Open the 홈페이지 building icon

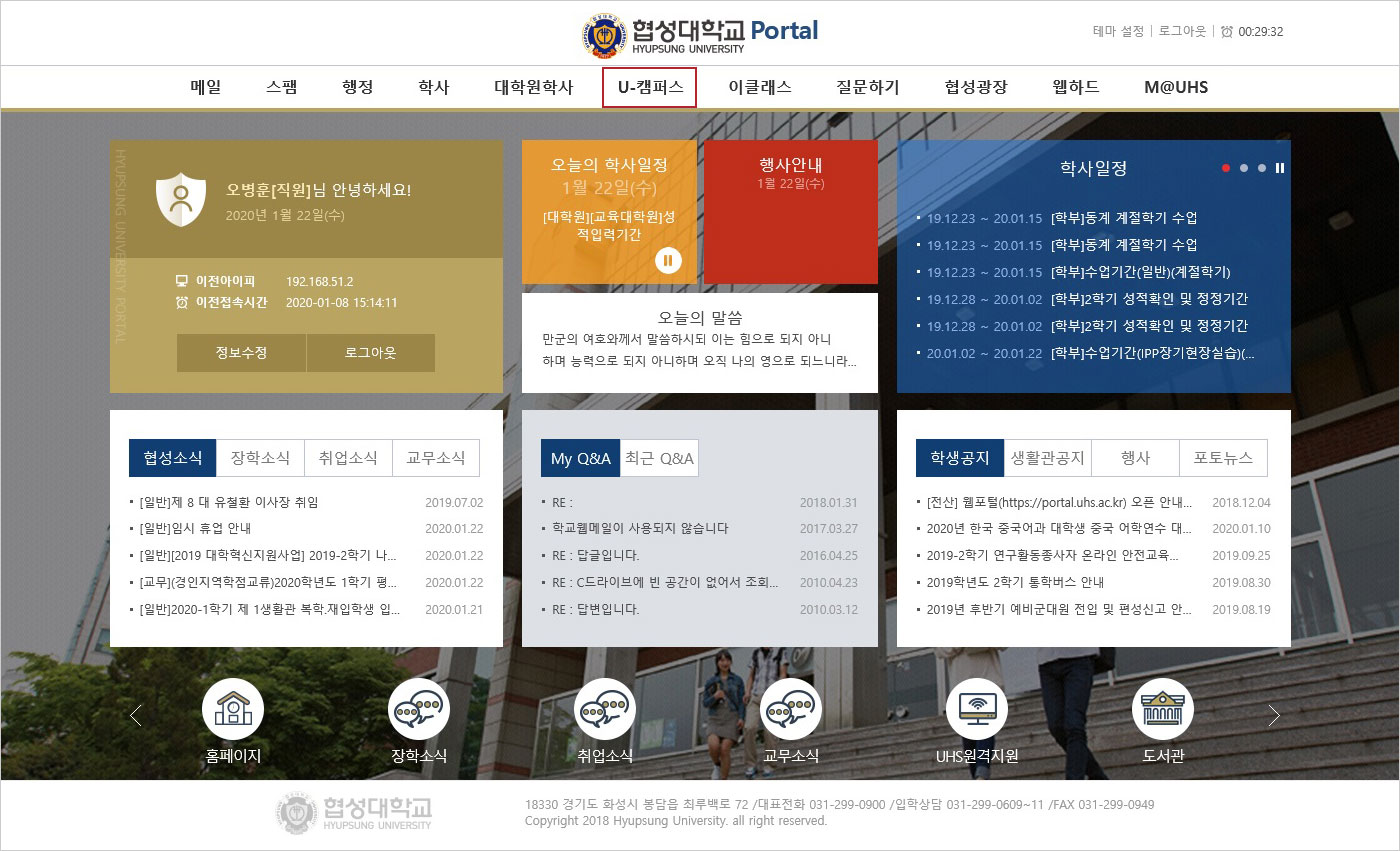coord(233,709)
